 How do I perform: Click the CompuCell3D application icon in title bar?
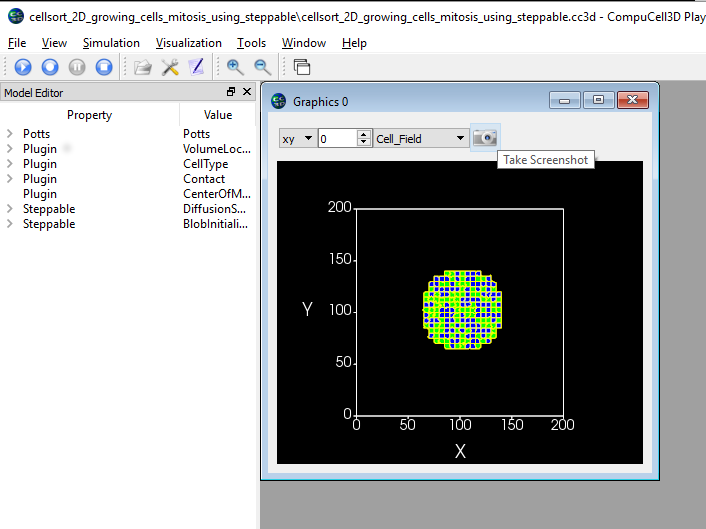tap(16, 16)
